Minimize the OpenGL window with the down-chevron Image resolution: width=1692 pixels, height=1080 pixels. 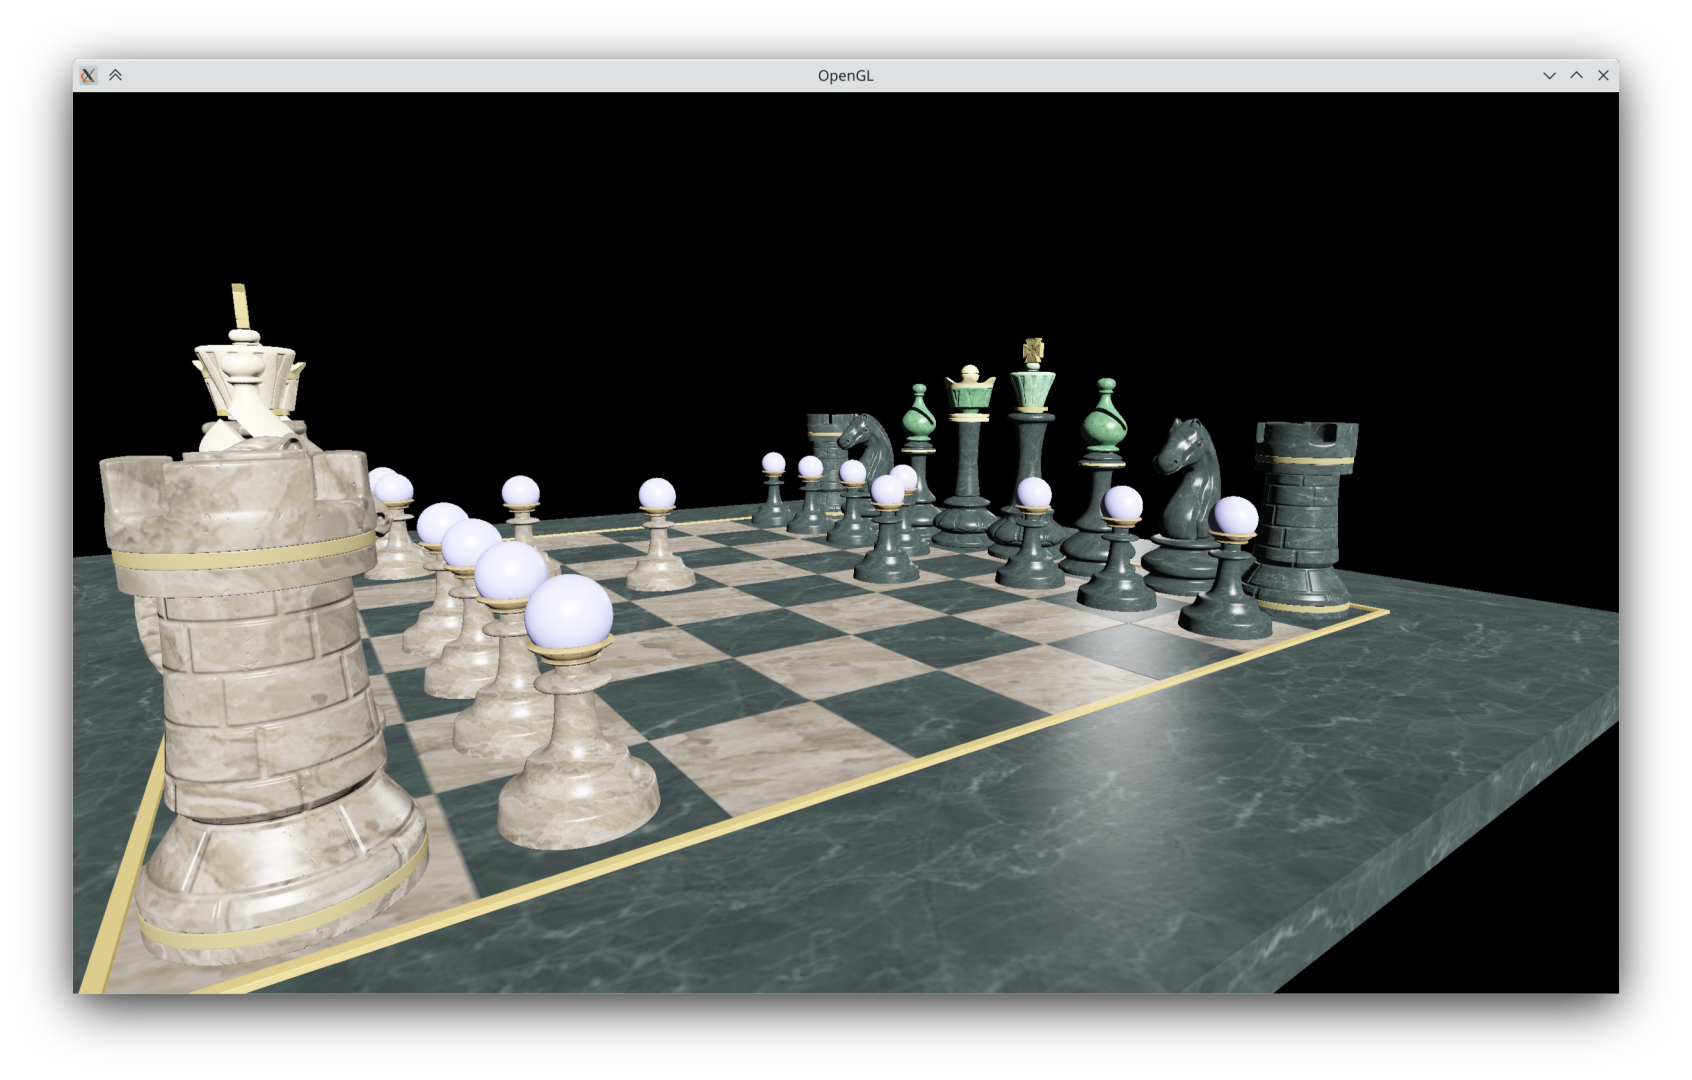[1549, 75]
